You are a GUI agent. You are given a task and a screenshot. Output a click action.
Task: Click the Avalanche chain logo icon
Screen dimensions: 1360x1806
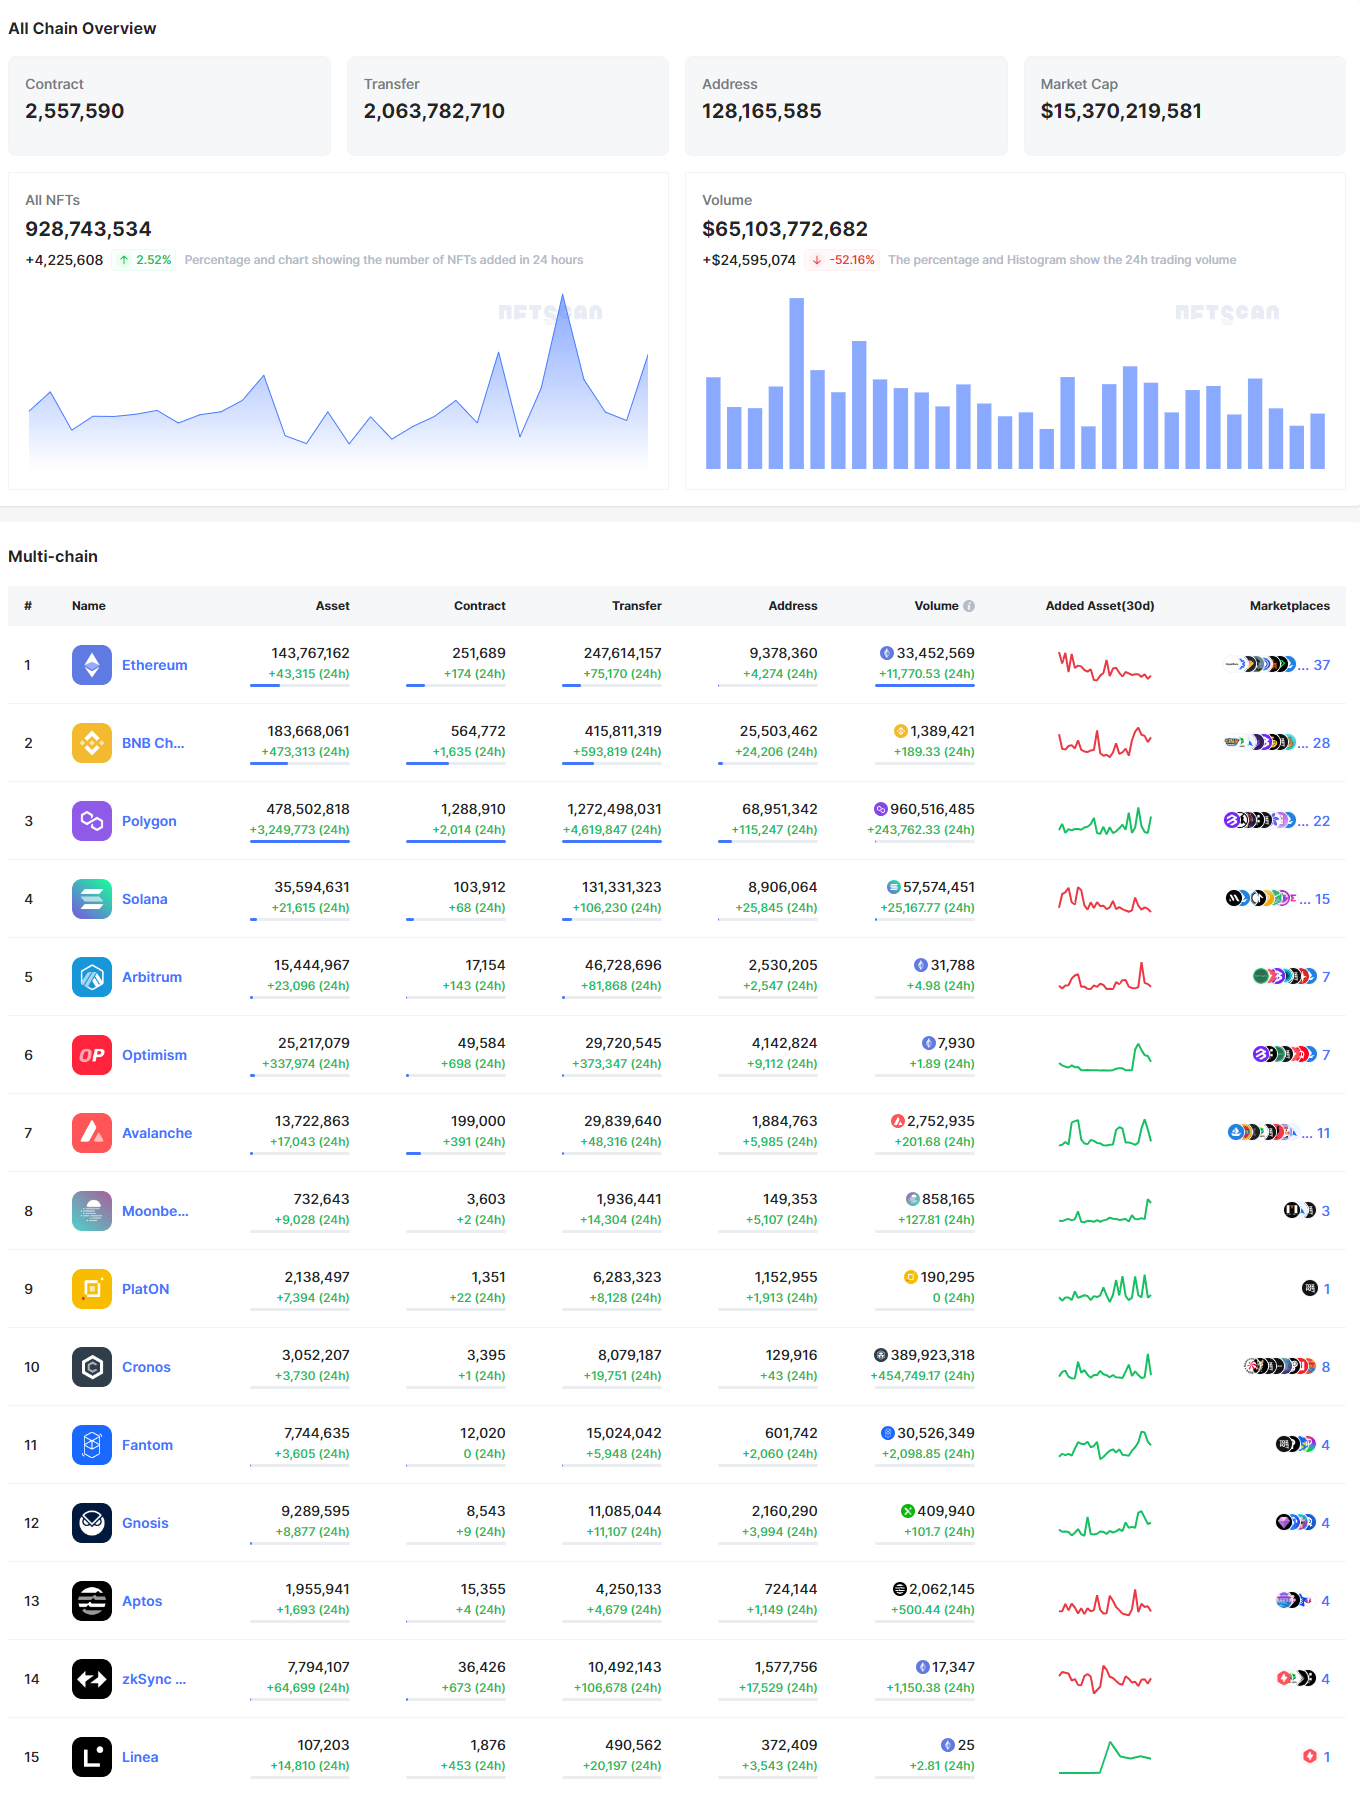tap(92, 1133)
